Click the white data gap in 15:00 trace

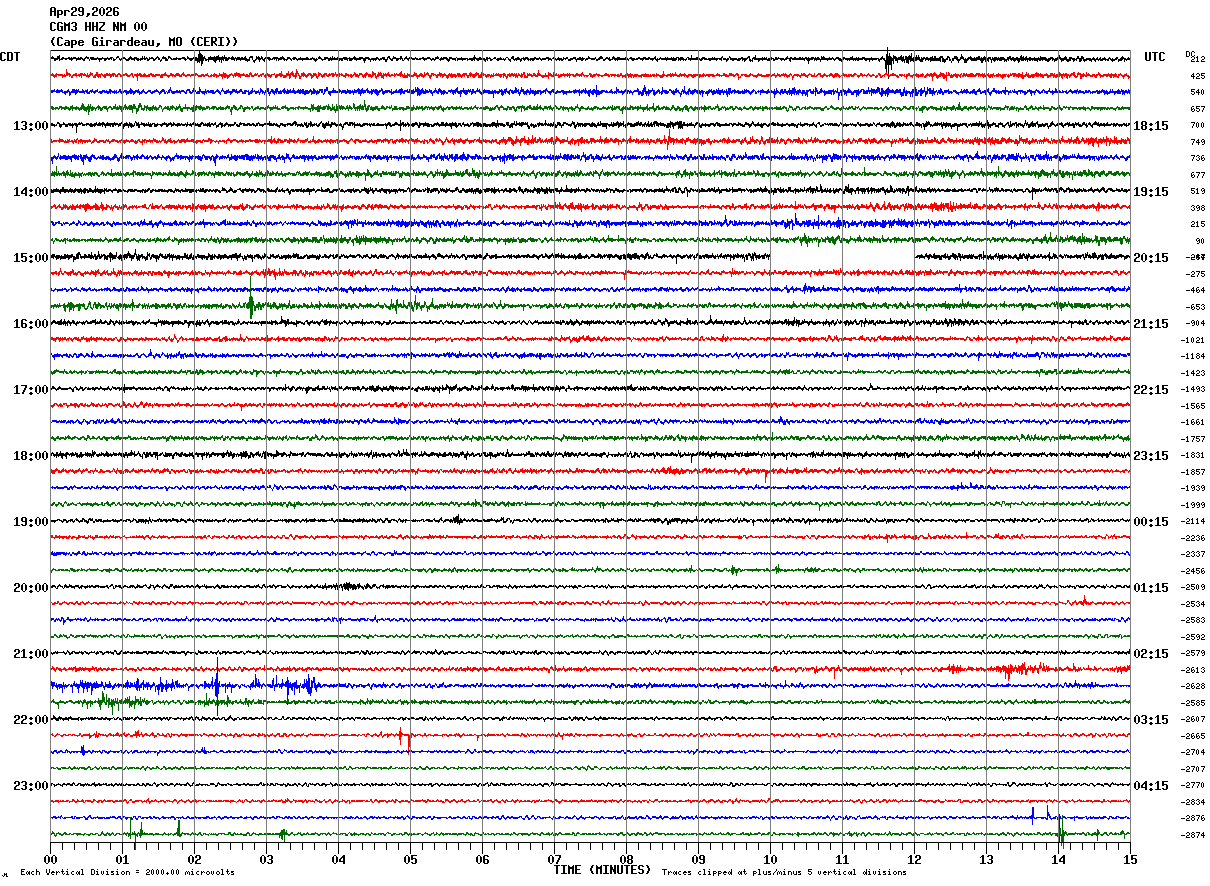tap(842, 259)
